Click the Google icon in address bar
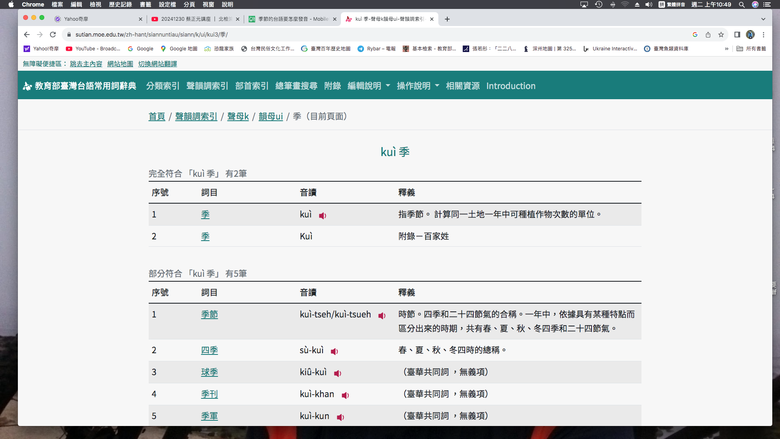 click(694, 34)
